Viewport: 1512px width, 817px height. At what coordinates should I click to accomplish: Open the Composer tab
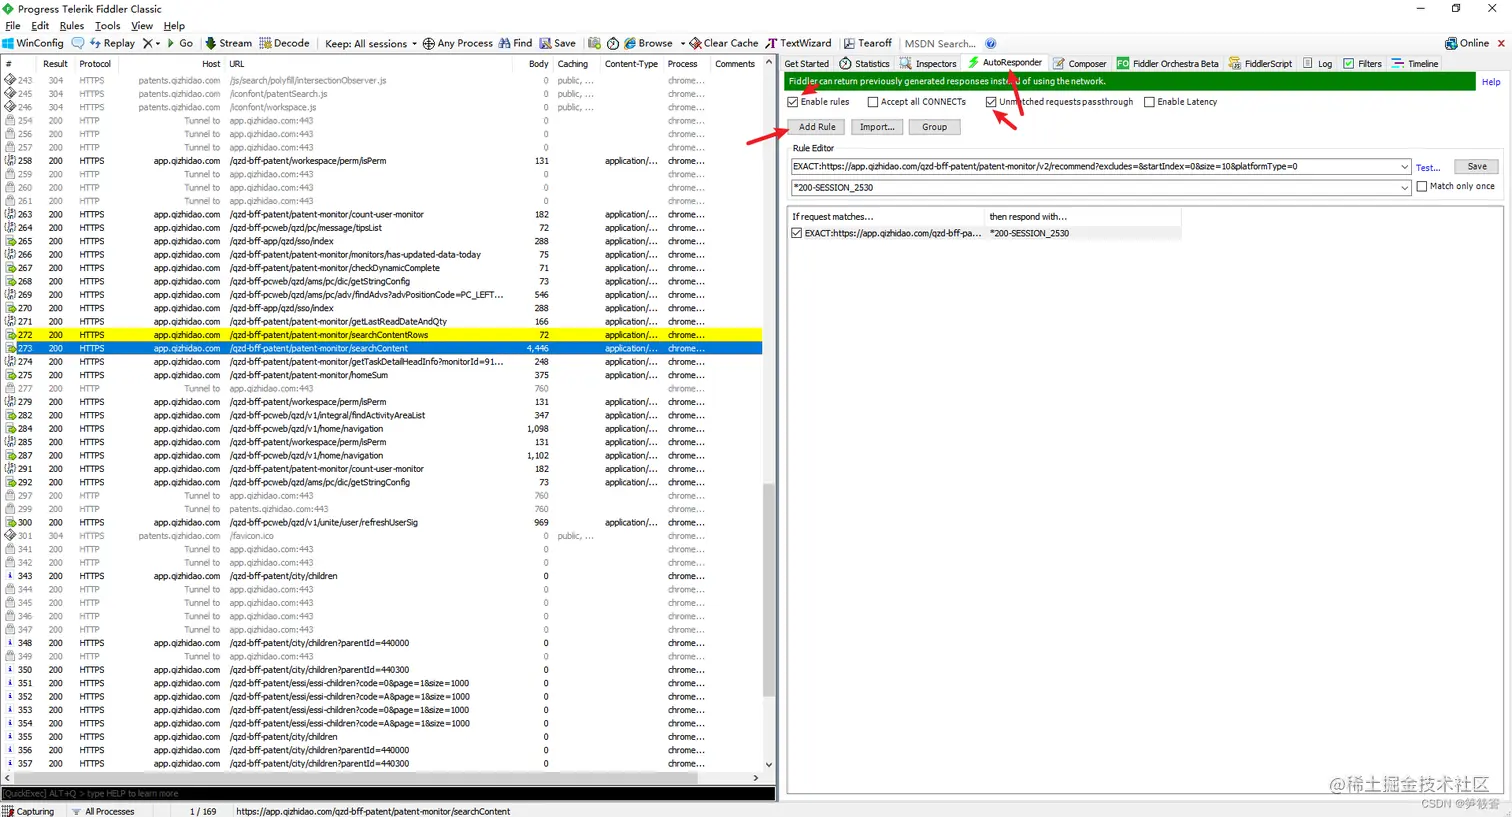(1080, 63)
